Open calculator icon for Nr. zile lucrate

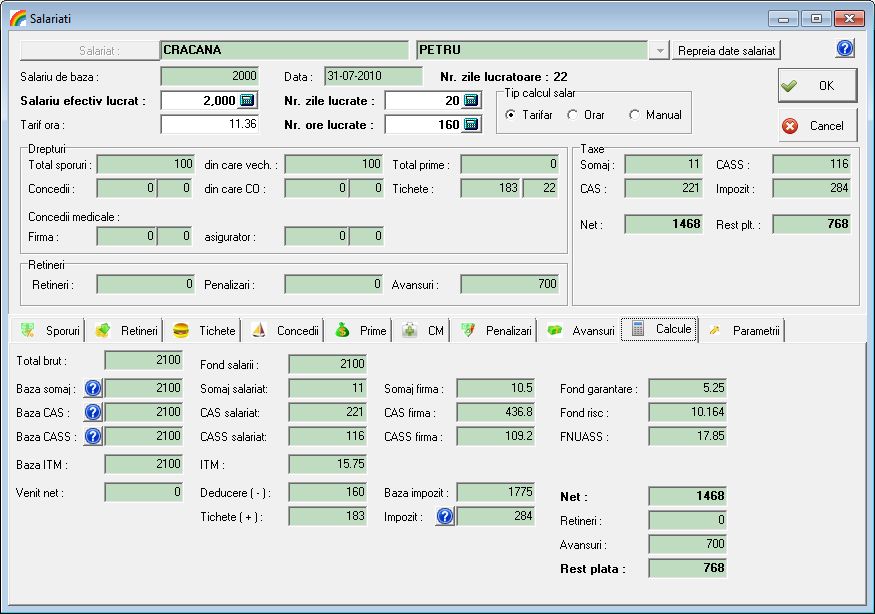(x=472, y=100)
